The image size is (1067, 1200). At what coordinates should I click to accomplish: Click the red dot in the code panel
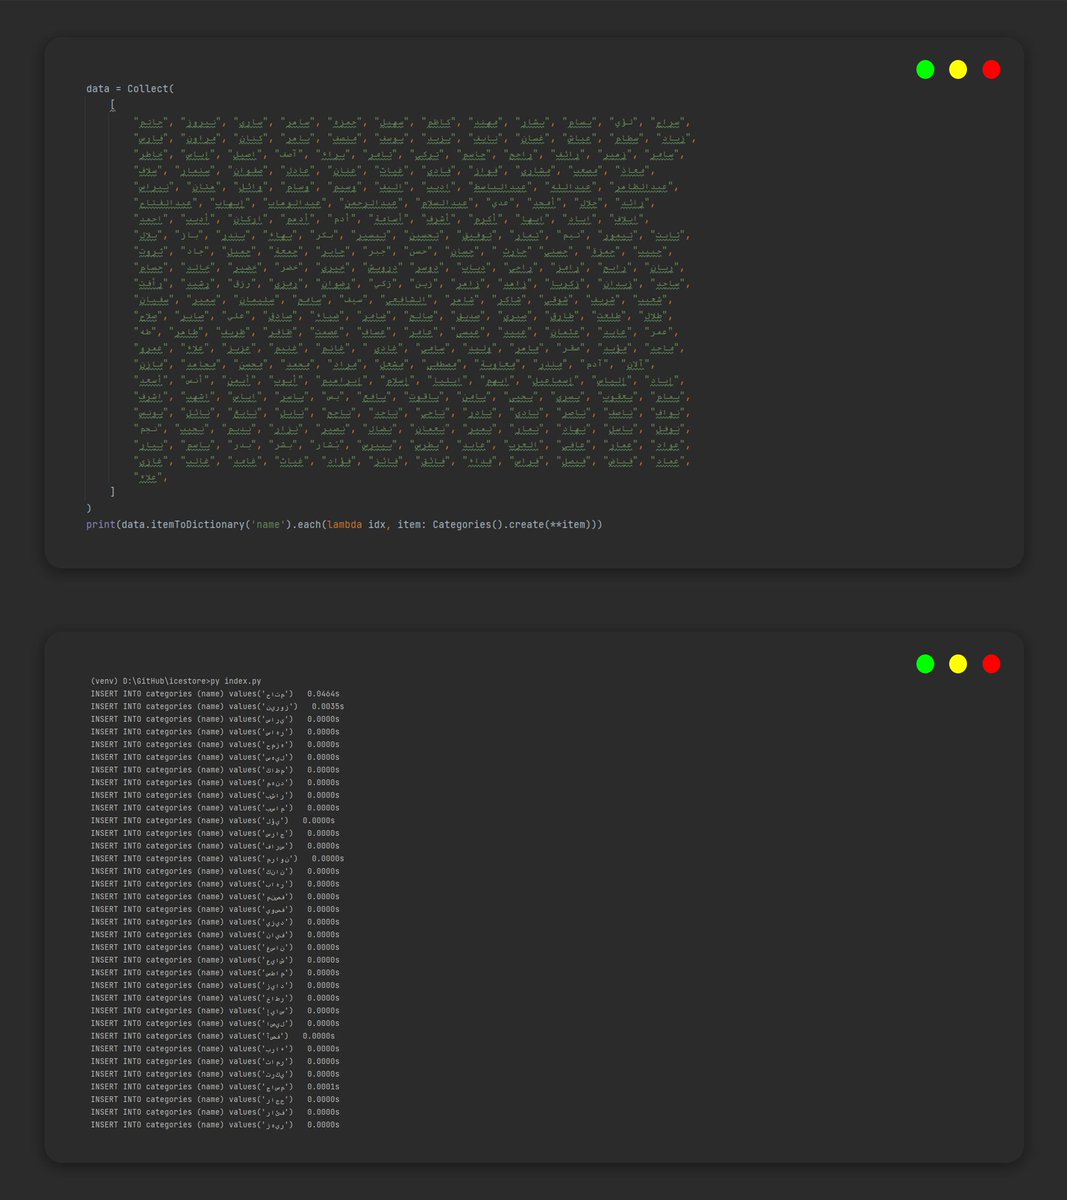(x=991, y=69)
